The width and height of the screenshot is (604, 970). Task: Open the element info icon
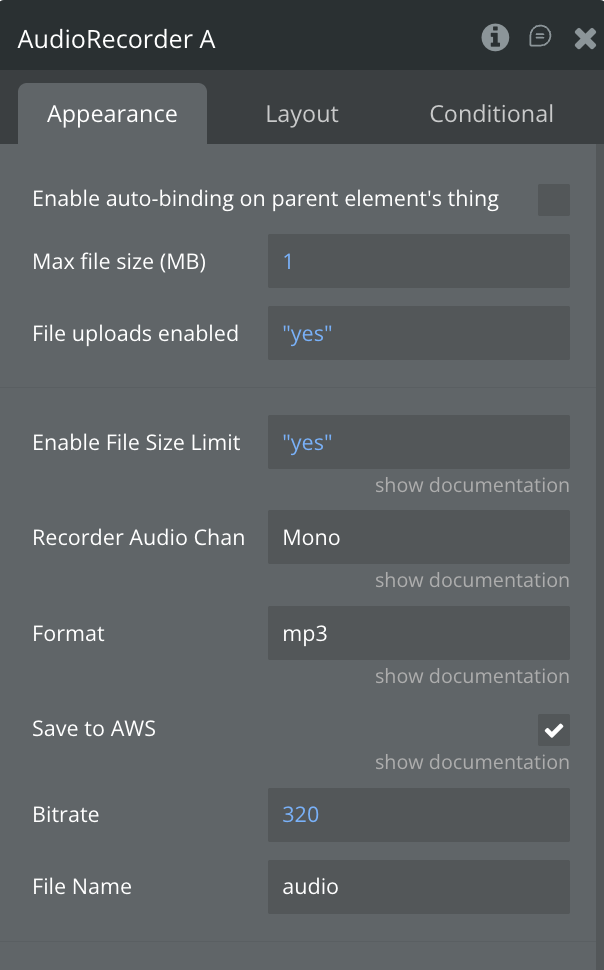(495, 38)
